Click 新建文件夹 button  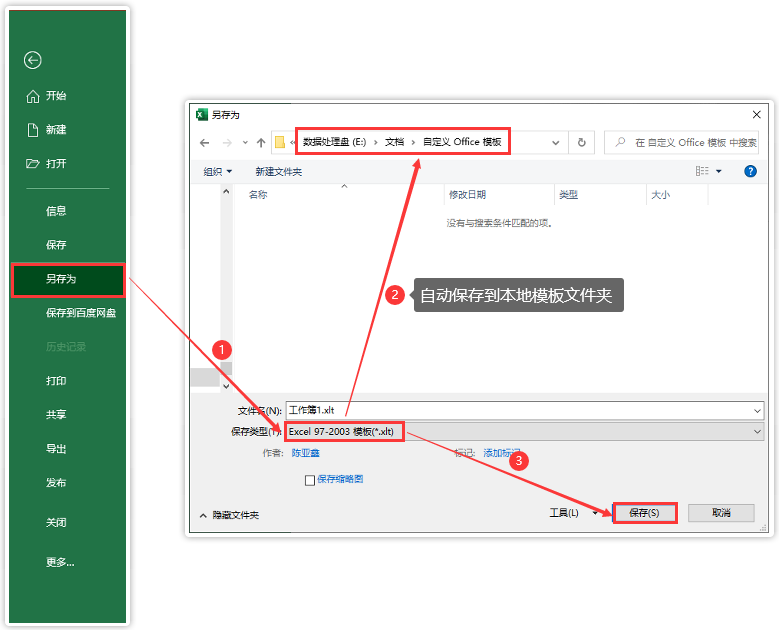(x=279, y=172)
